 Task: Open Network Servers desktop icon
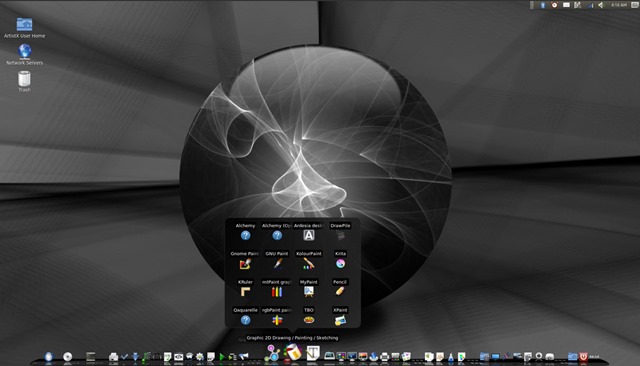(24, 51)
